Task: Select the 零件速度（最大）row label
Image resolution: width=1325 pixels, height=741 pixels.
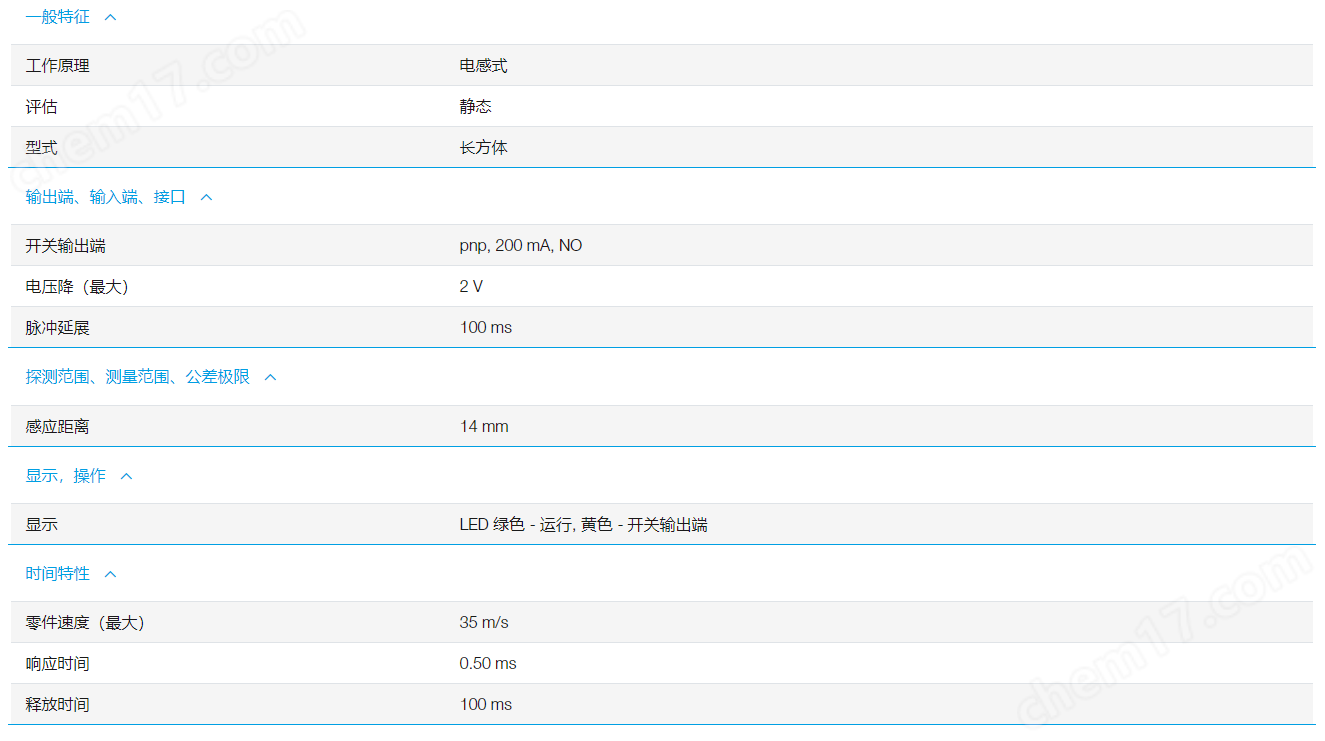Action: tap(85, 623)
